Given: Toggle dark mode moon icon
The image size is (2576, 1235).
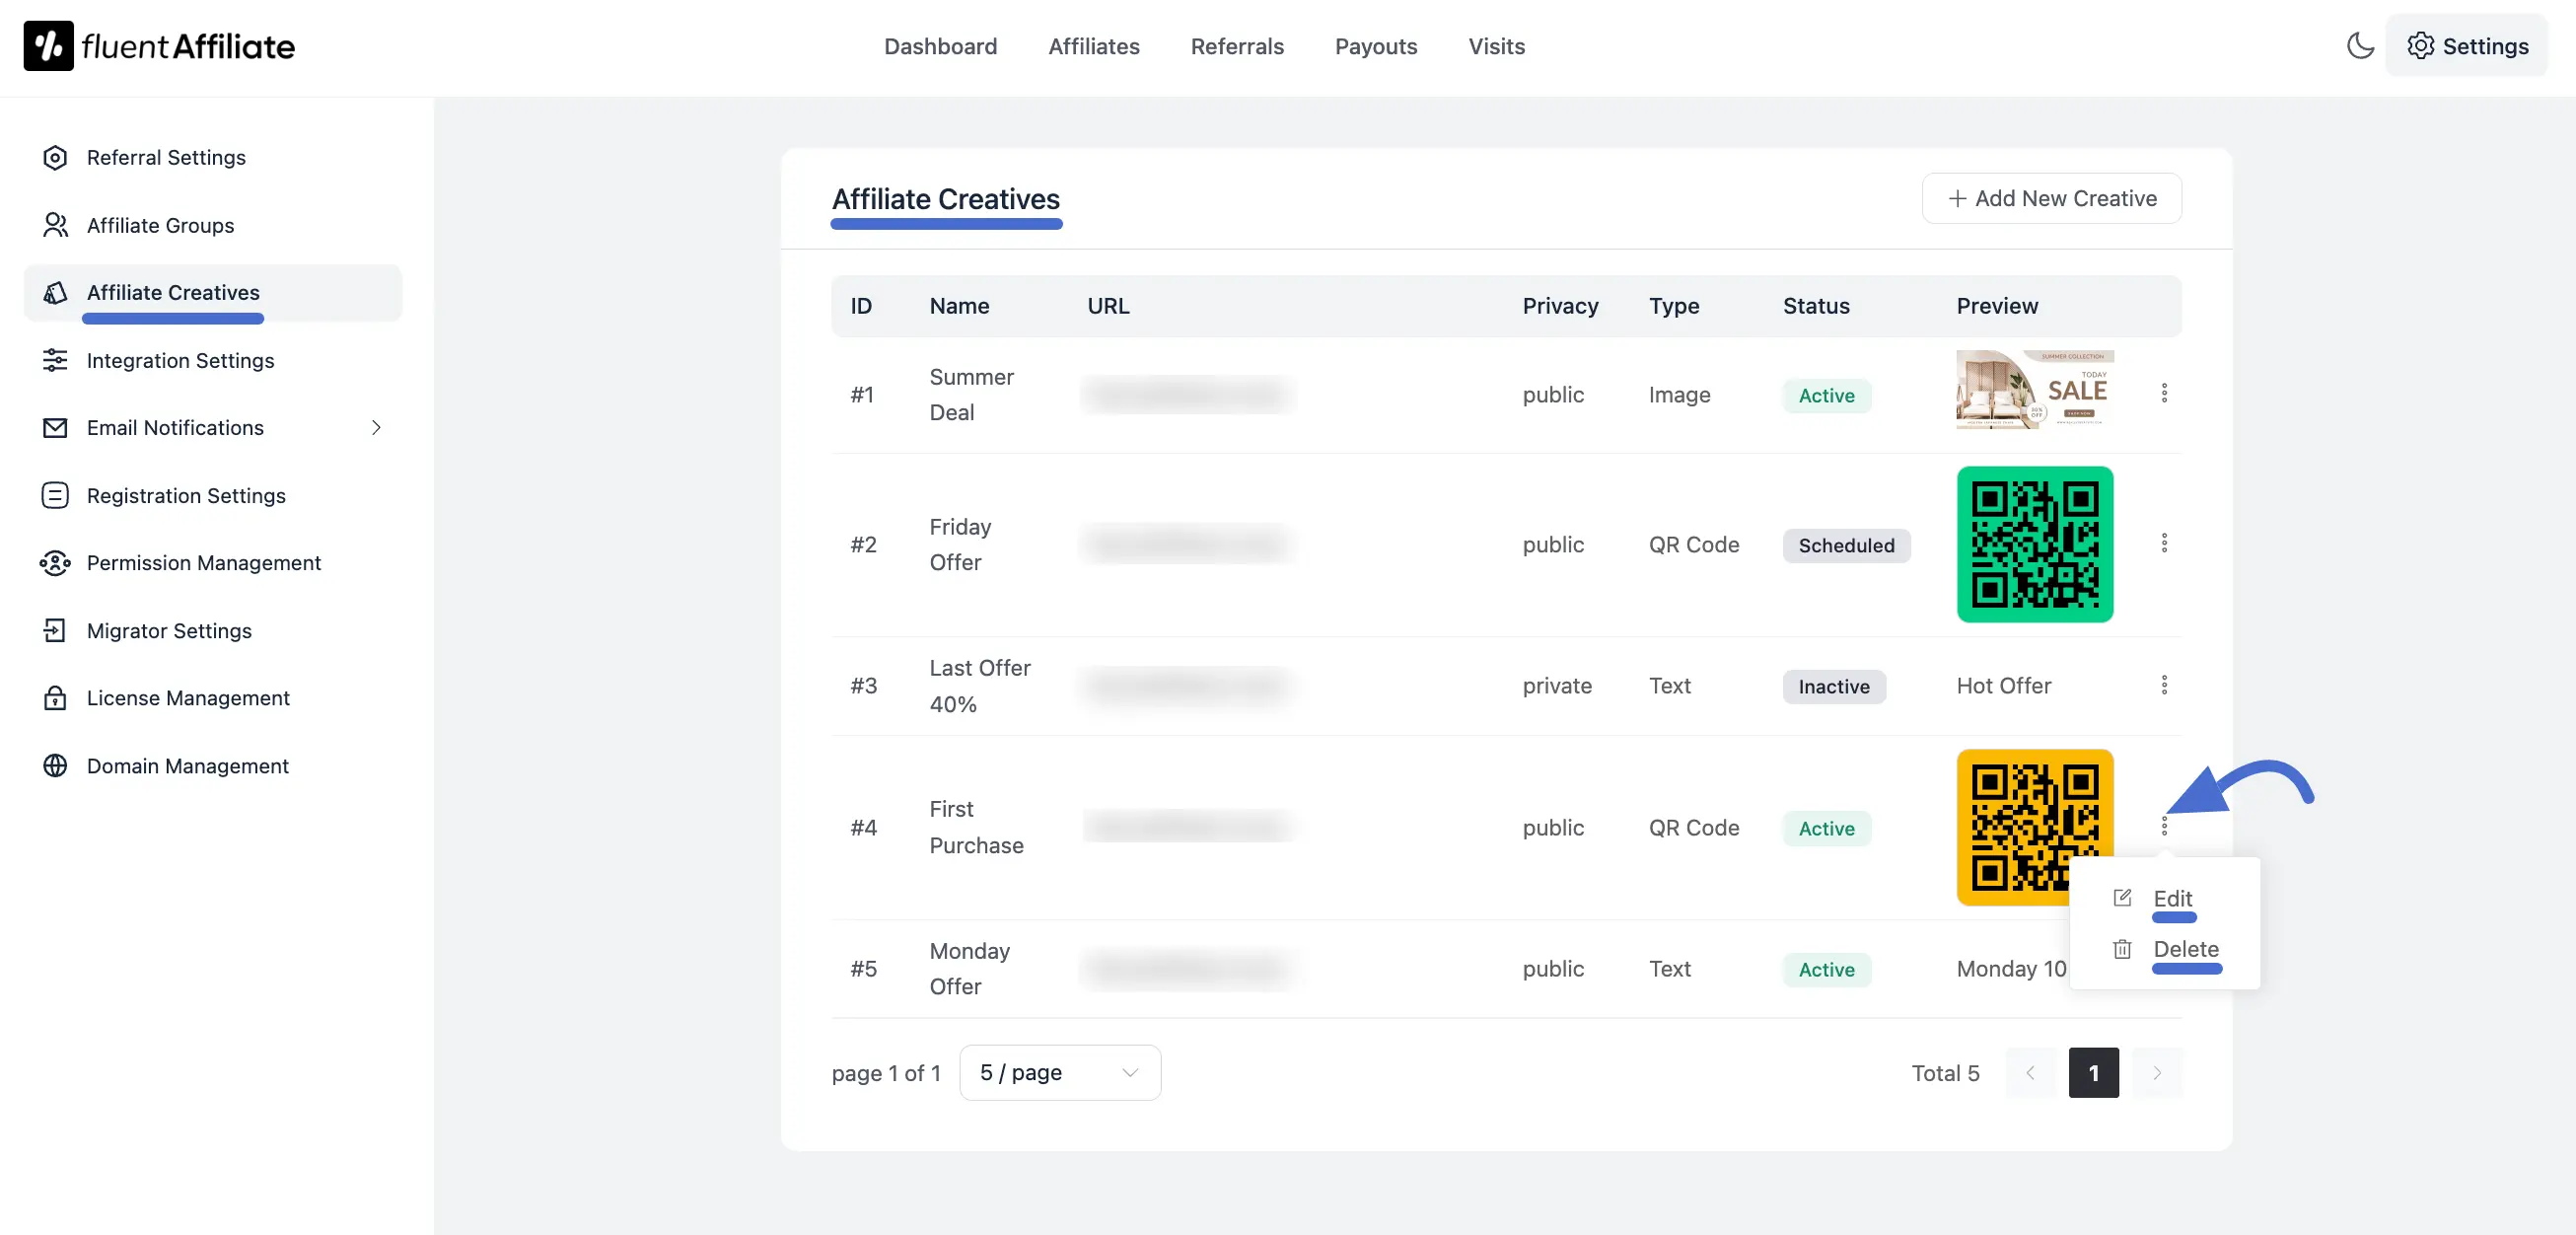Looking at the screenshot, I should (2359, 46).
